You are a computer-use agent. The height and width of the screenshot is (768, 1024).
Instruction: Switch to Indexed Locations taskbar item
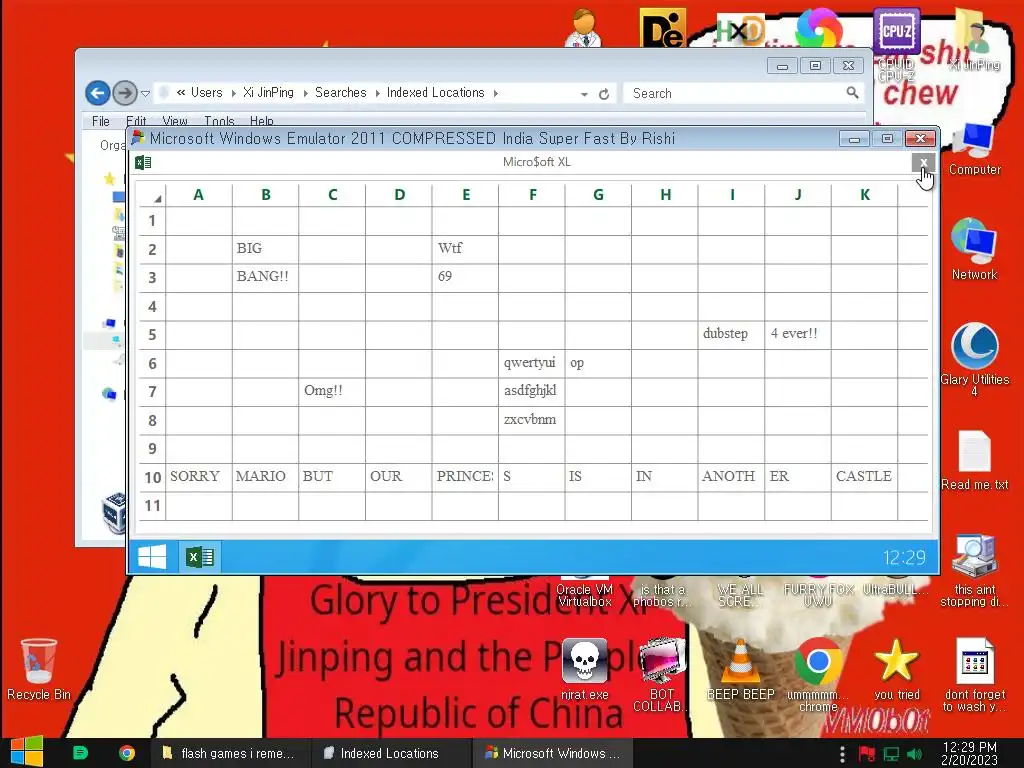(x=389, y=753)
